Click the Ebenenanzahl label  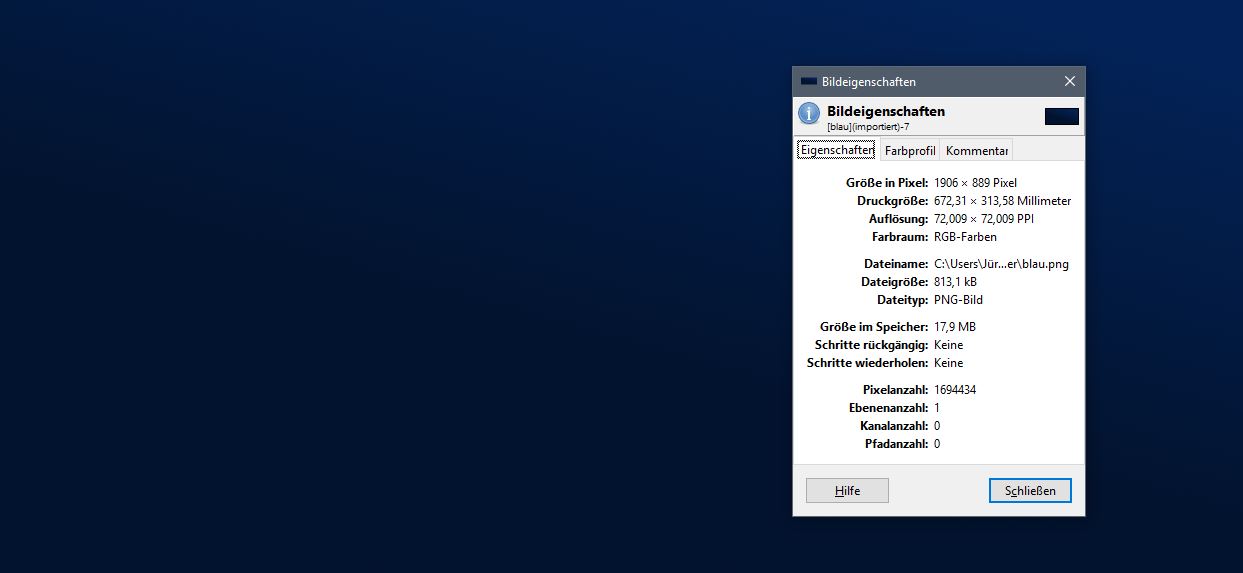tap(889, 408)
